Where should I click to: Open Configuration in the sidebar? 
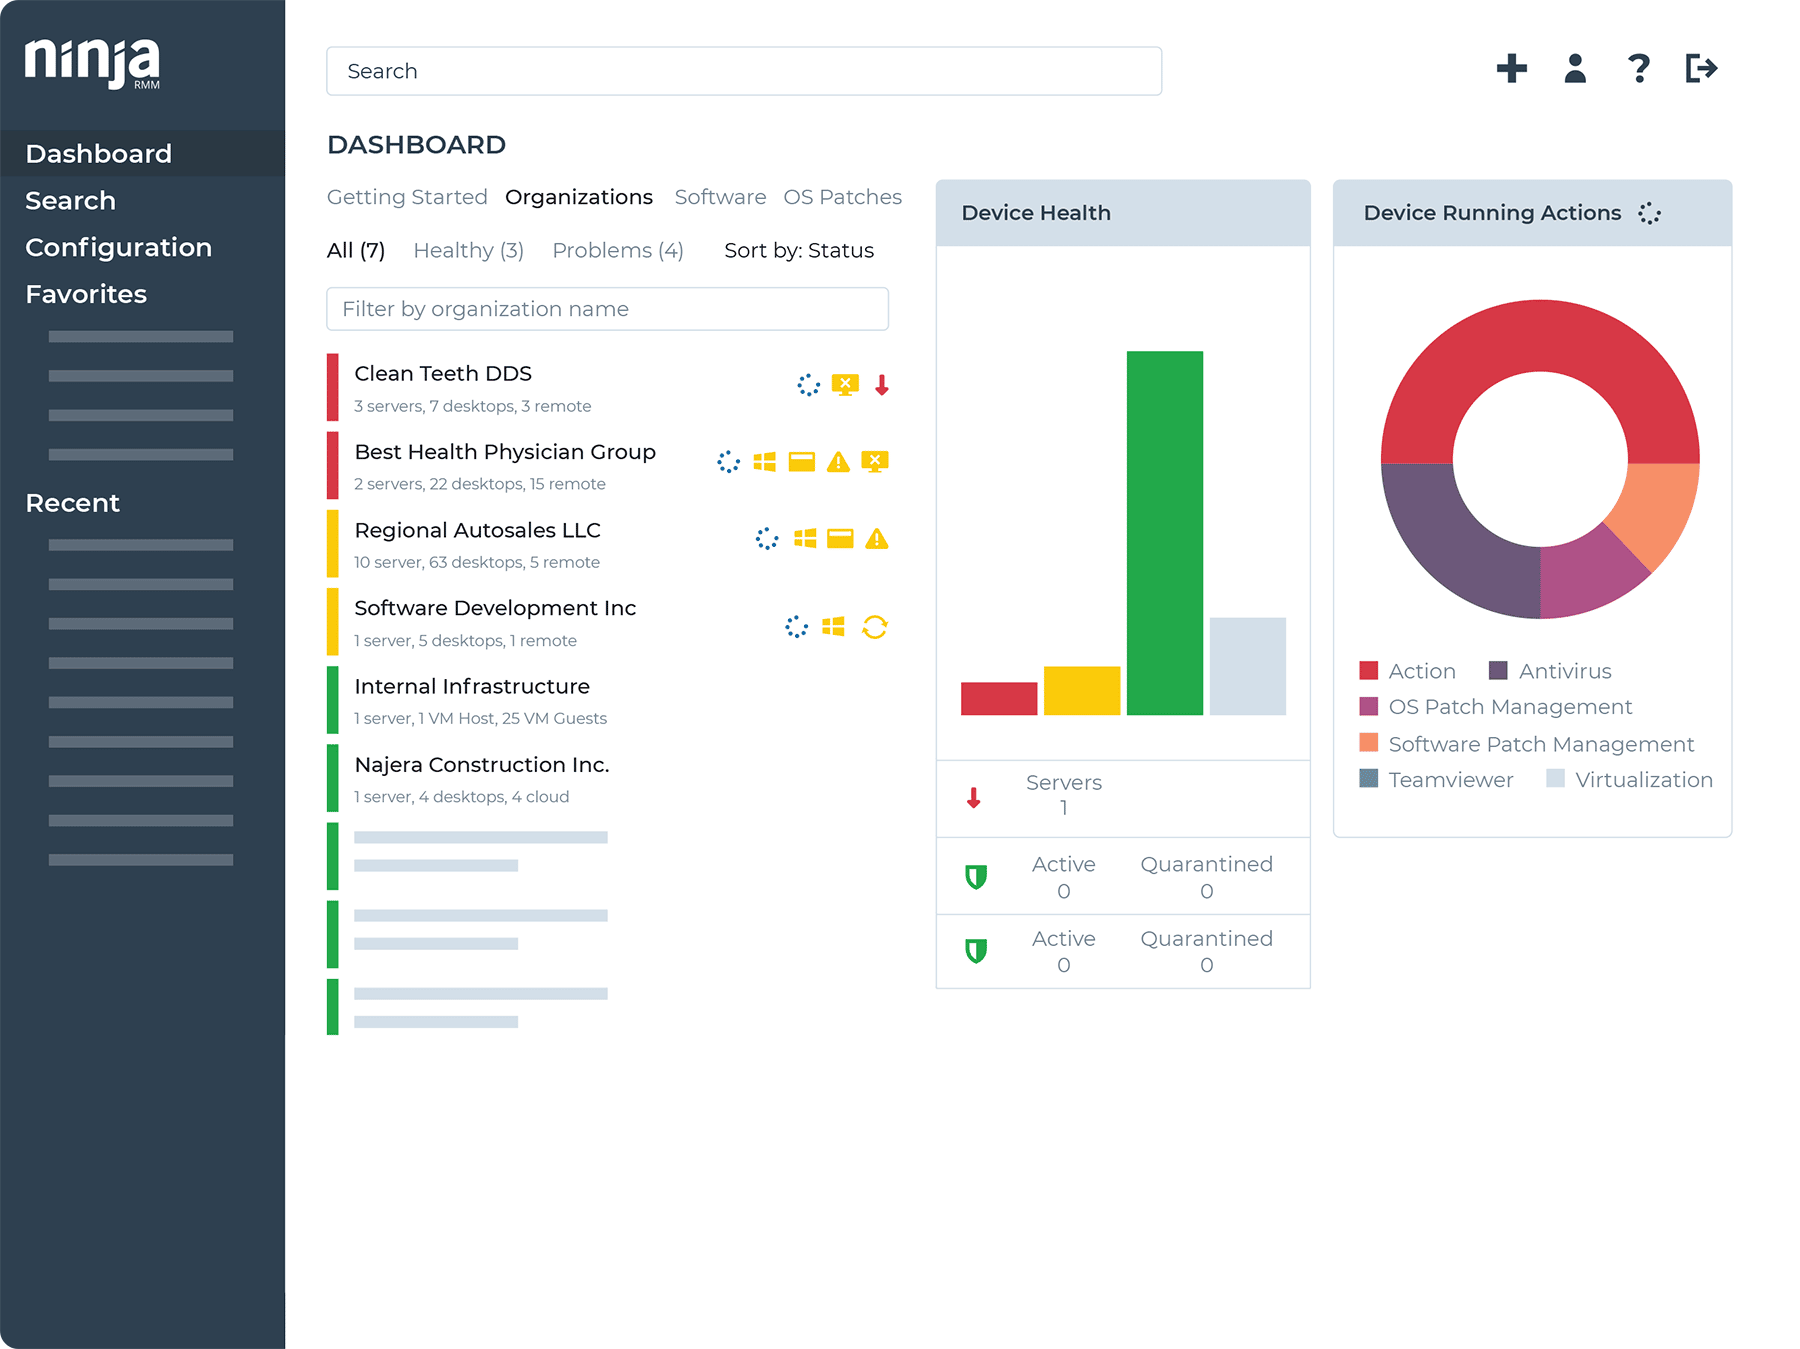click(x=118, y=247)
